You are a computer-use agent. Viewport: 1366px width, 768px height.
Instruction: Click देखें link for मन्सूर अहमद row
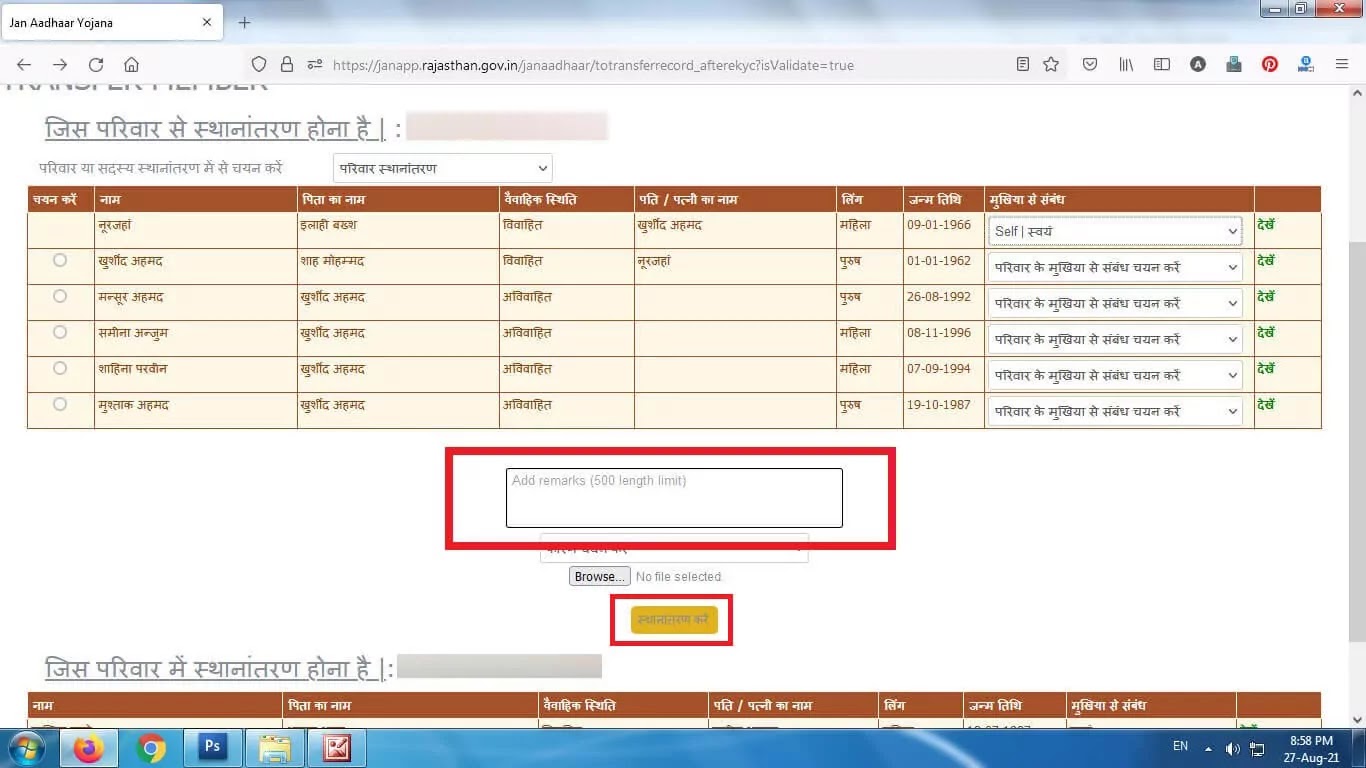1266,297
